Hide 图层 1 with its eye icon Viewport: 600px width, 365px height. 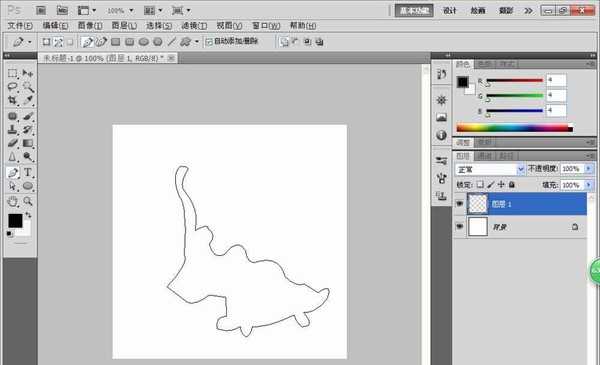(459, 204)
